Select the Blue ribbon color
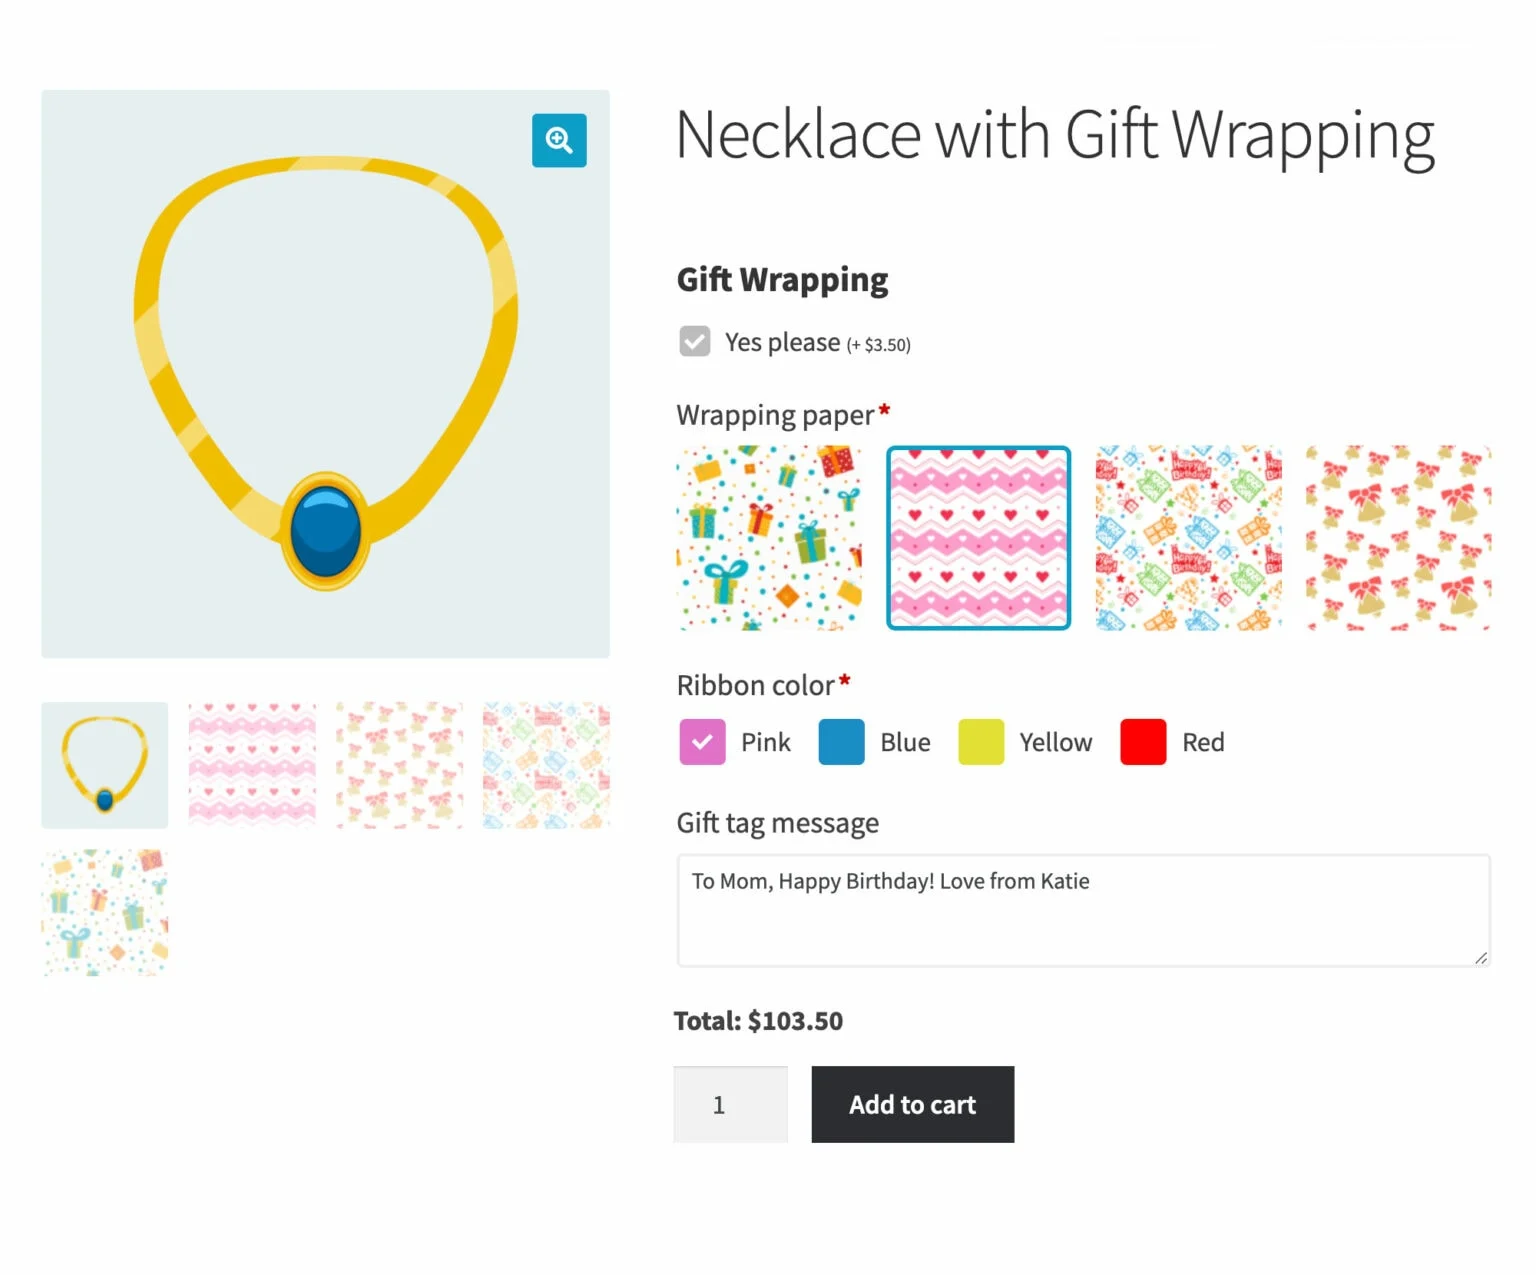The height and width of the screenshot is (1275, 1536). tap(840, 742)
